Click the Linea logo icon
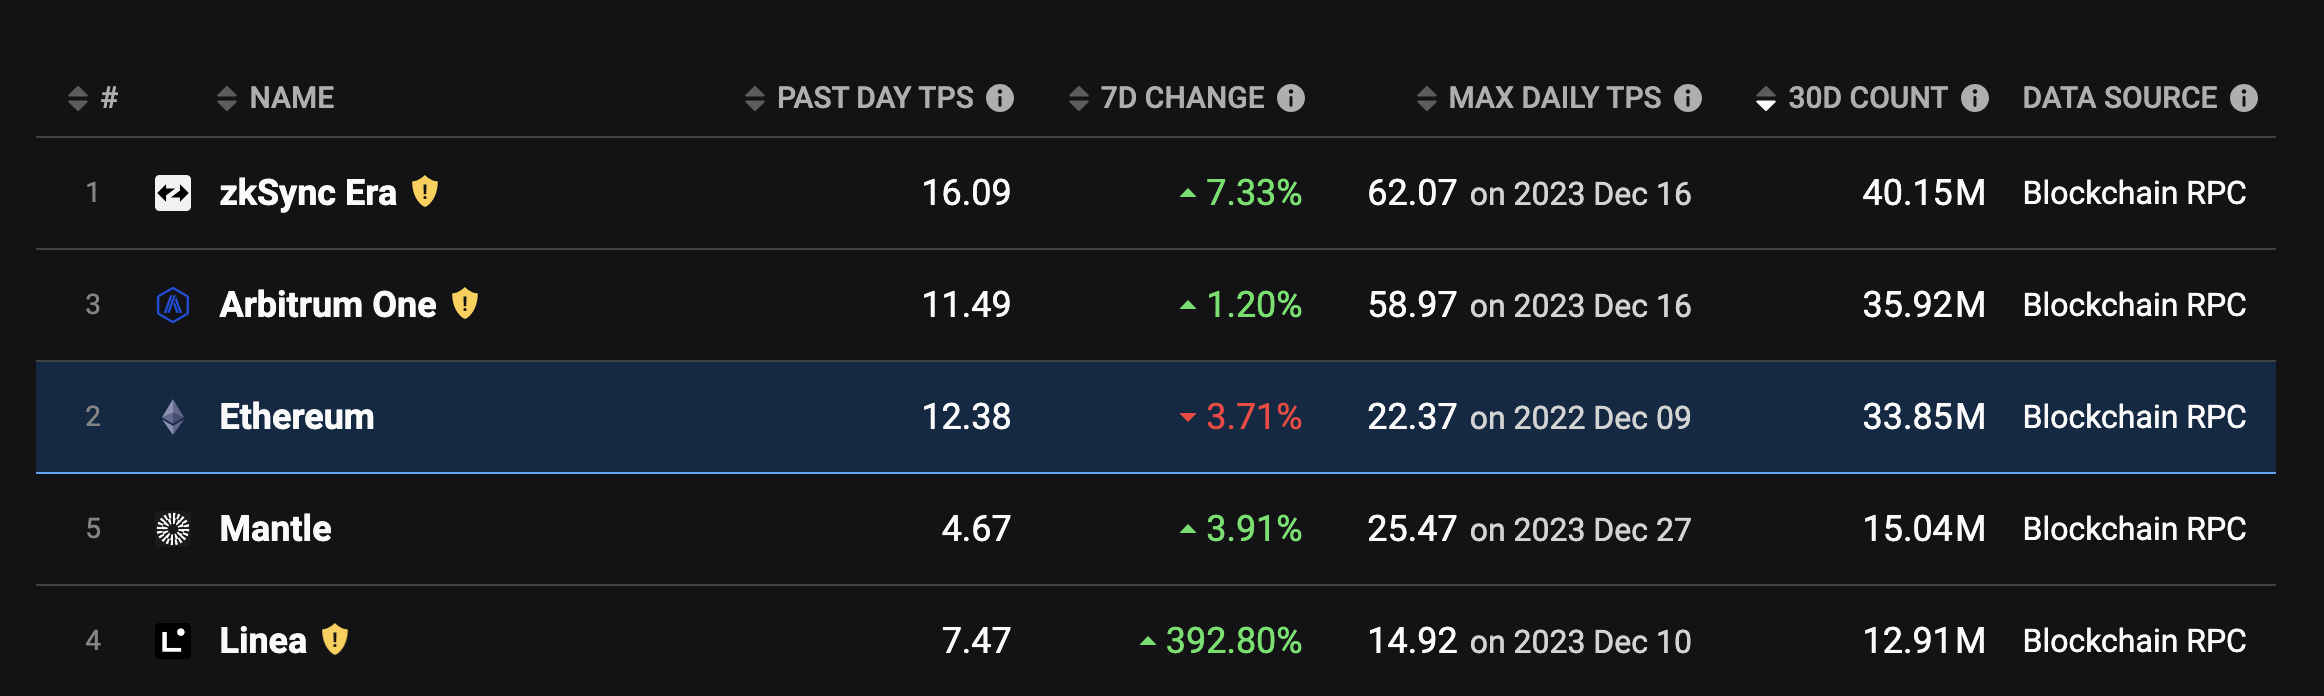This screenshot has width=2324, height=696. point(173,641)
